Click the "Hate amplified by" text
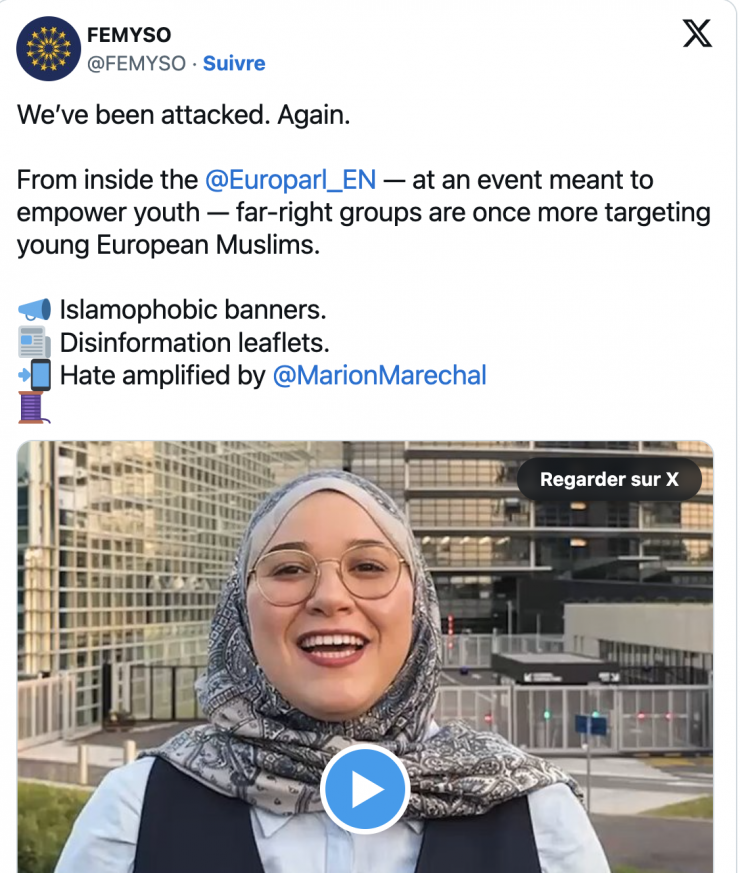This screenshot has height=873, width=740. click(x=163, y=375)
